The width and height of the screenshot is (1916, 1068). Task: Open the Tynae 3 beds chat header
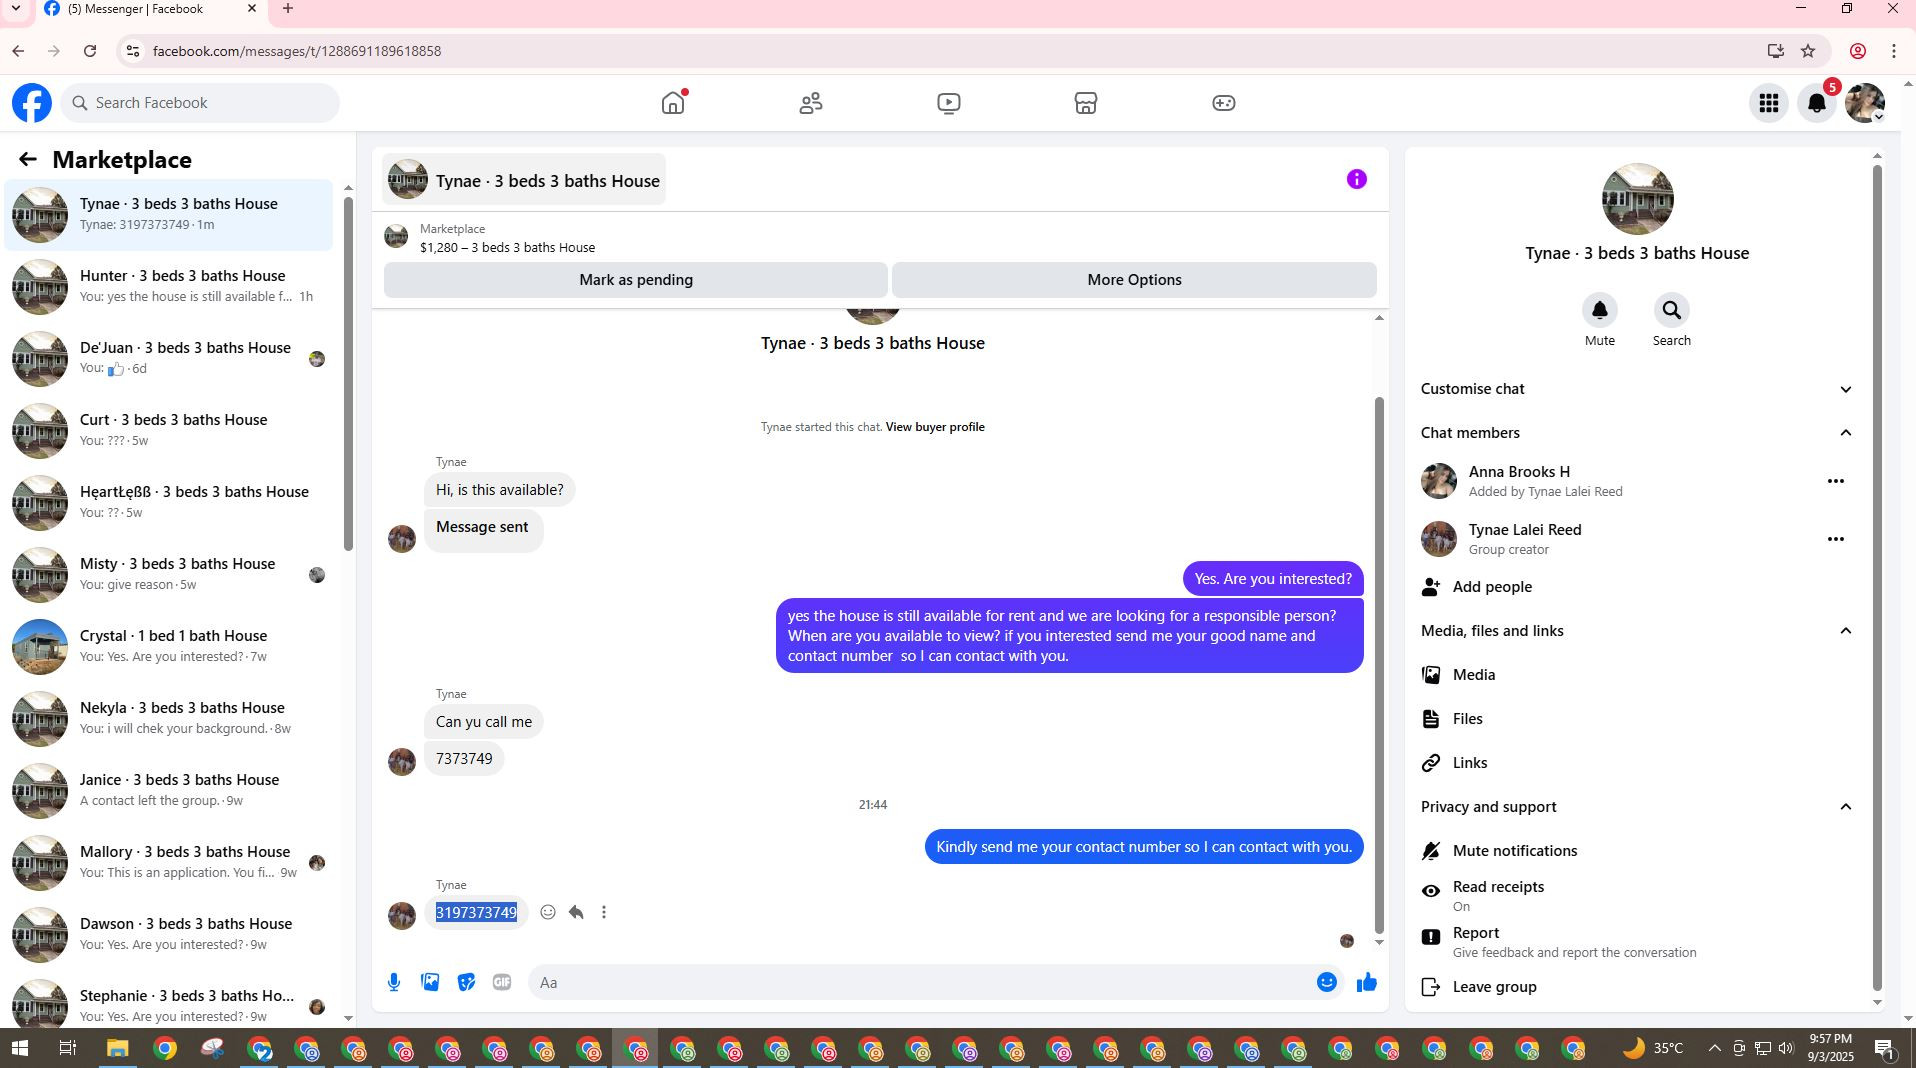point(524,181)
